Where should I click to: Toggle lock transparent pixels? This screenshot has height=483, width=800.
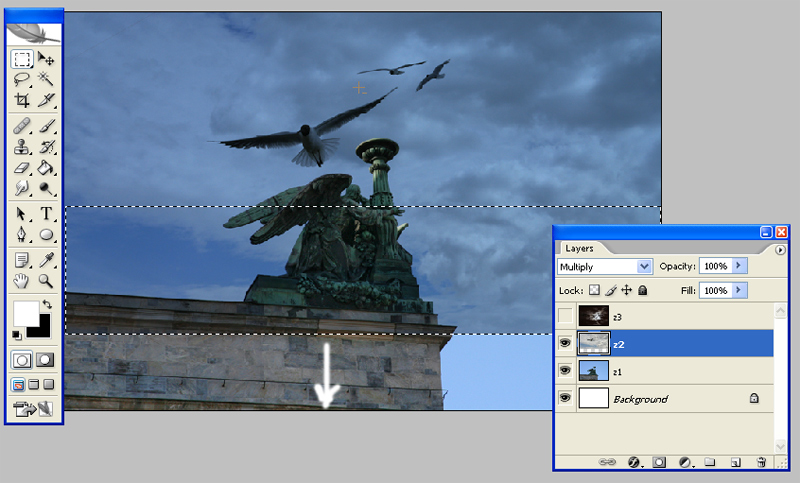[594, 290]
